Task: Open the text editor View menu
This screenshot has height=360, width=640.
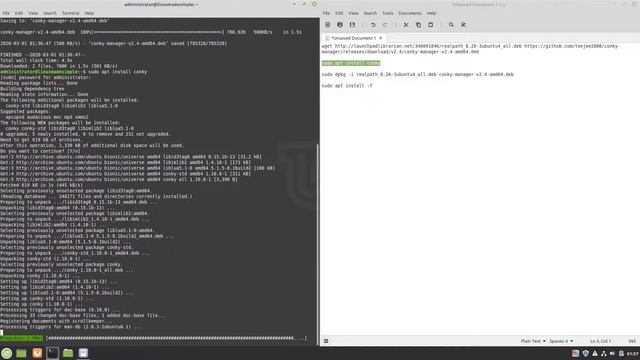Action: (x=353, y=13)
